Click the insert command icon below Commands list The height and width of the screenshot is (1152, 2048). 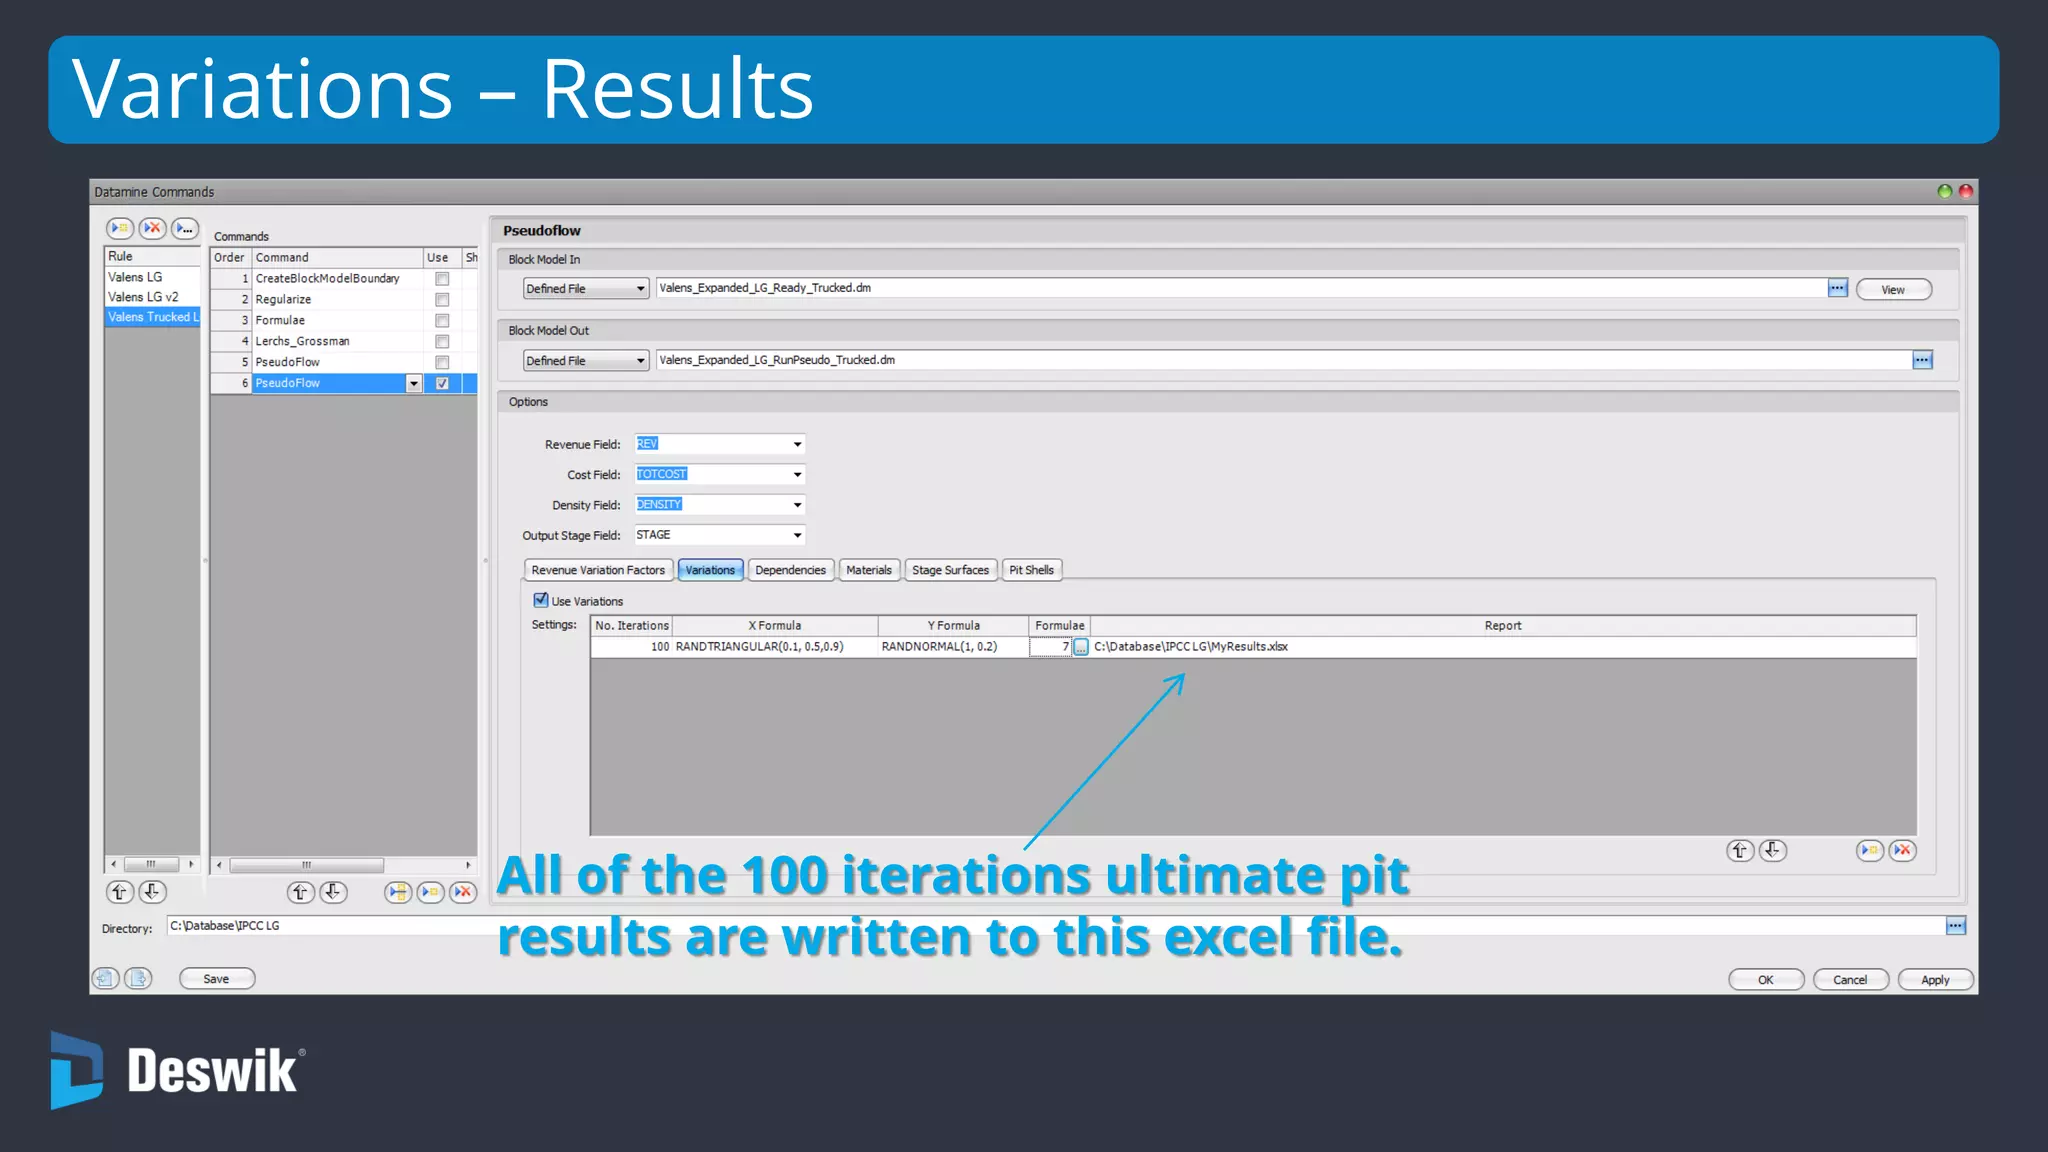point(398,891)
